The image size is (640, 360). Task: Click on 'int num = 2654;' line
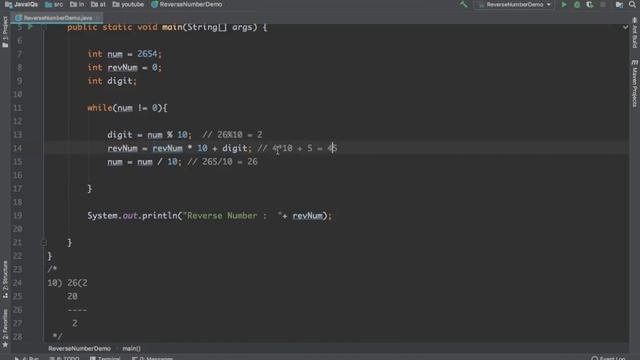point(124,54)
